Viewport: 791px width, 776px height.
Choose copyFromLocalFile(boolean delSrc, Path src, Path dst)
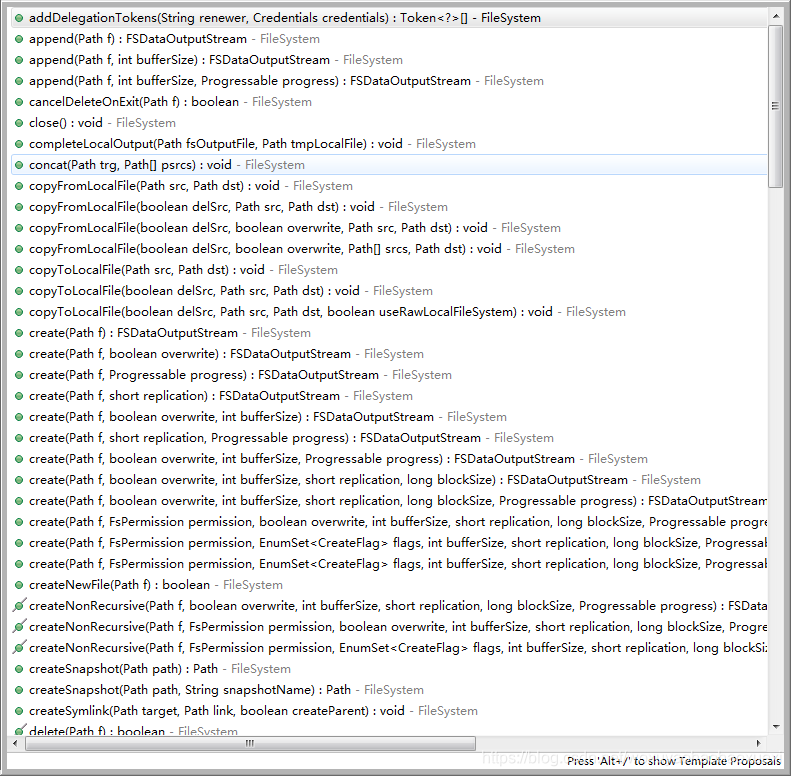[x=388, y=207]
